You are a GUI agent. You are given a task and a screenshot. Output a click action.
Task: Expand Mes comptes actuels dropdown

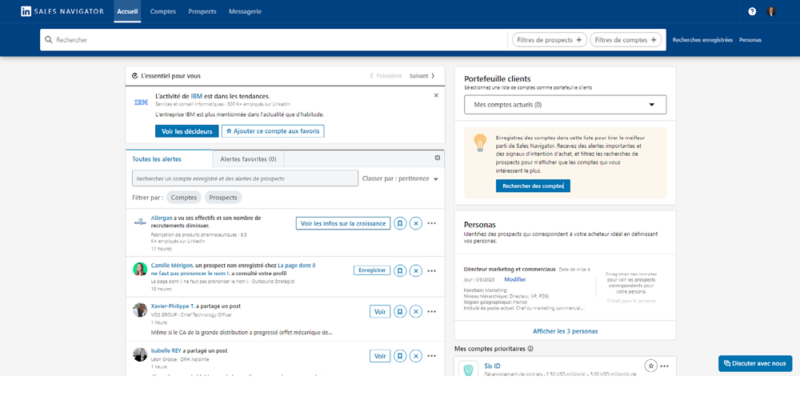(x=565, y=105)
